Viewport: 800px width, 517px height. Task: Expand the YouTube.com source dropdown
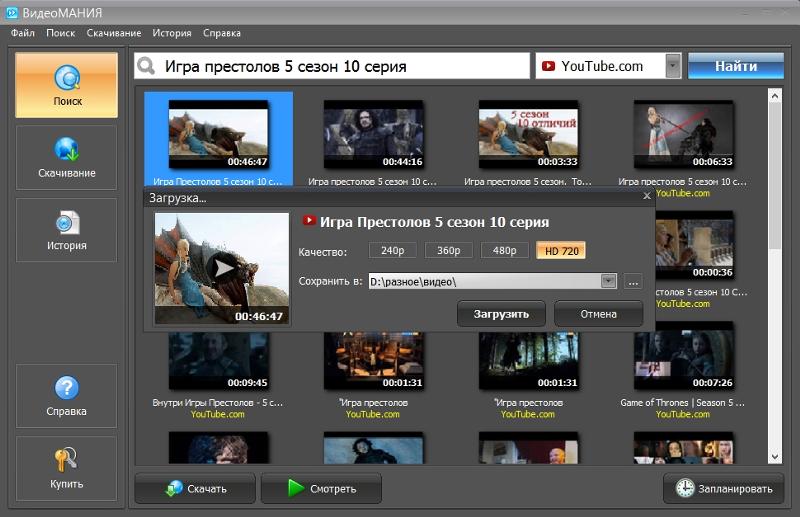coord(673,66)
